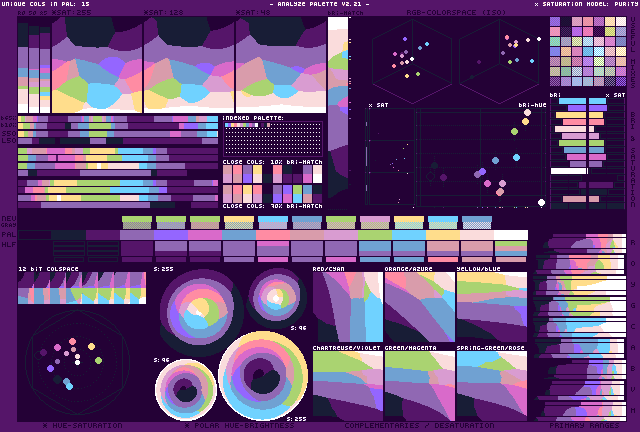Click the yellow dot in the BRI-HUE chart

click(x=525, y=121)
